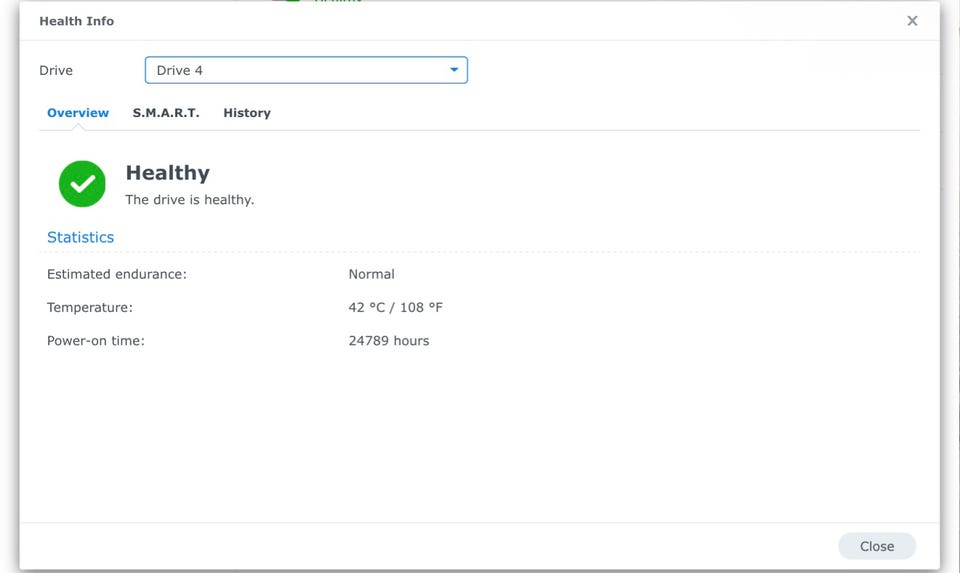Click the Temperature label
This screenshot has width=960, height=573.
[x=90, y=307]
